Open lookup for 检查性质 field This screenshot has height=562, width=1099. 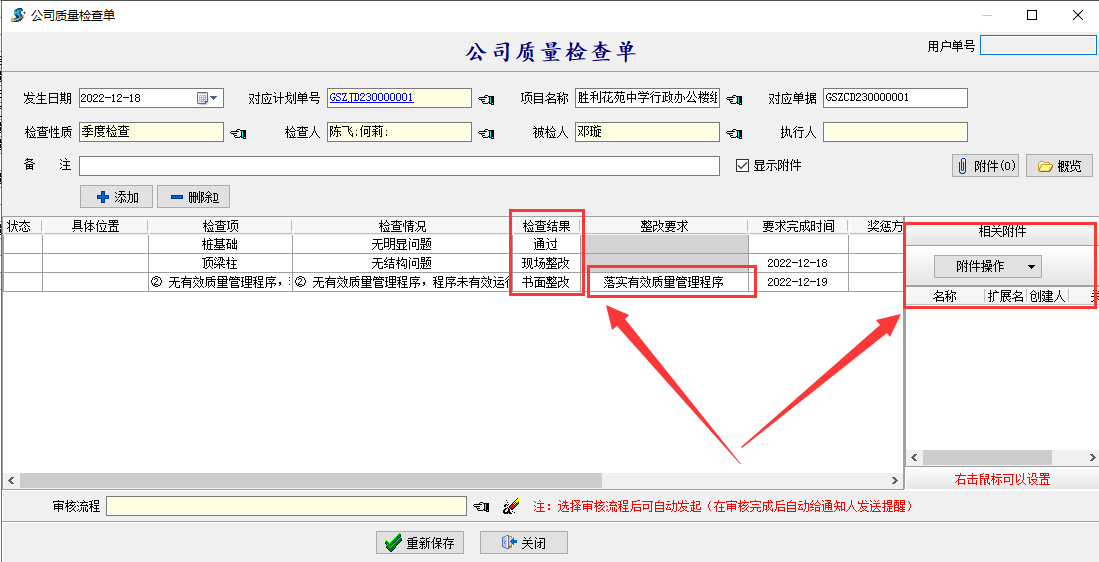tap(238, 133)
